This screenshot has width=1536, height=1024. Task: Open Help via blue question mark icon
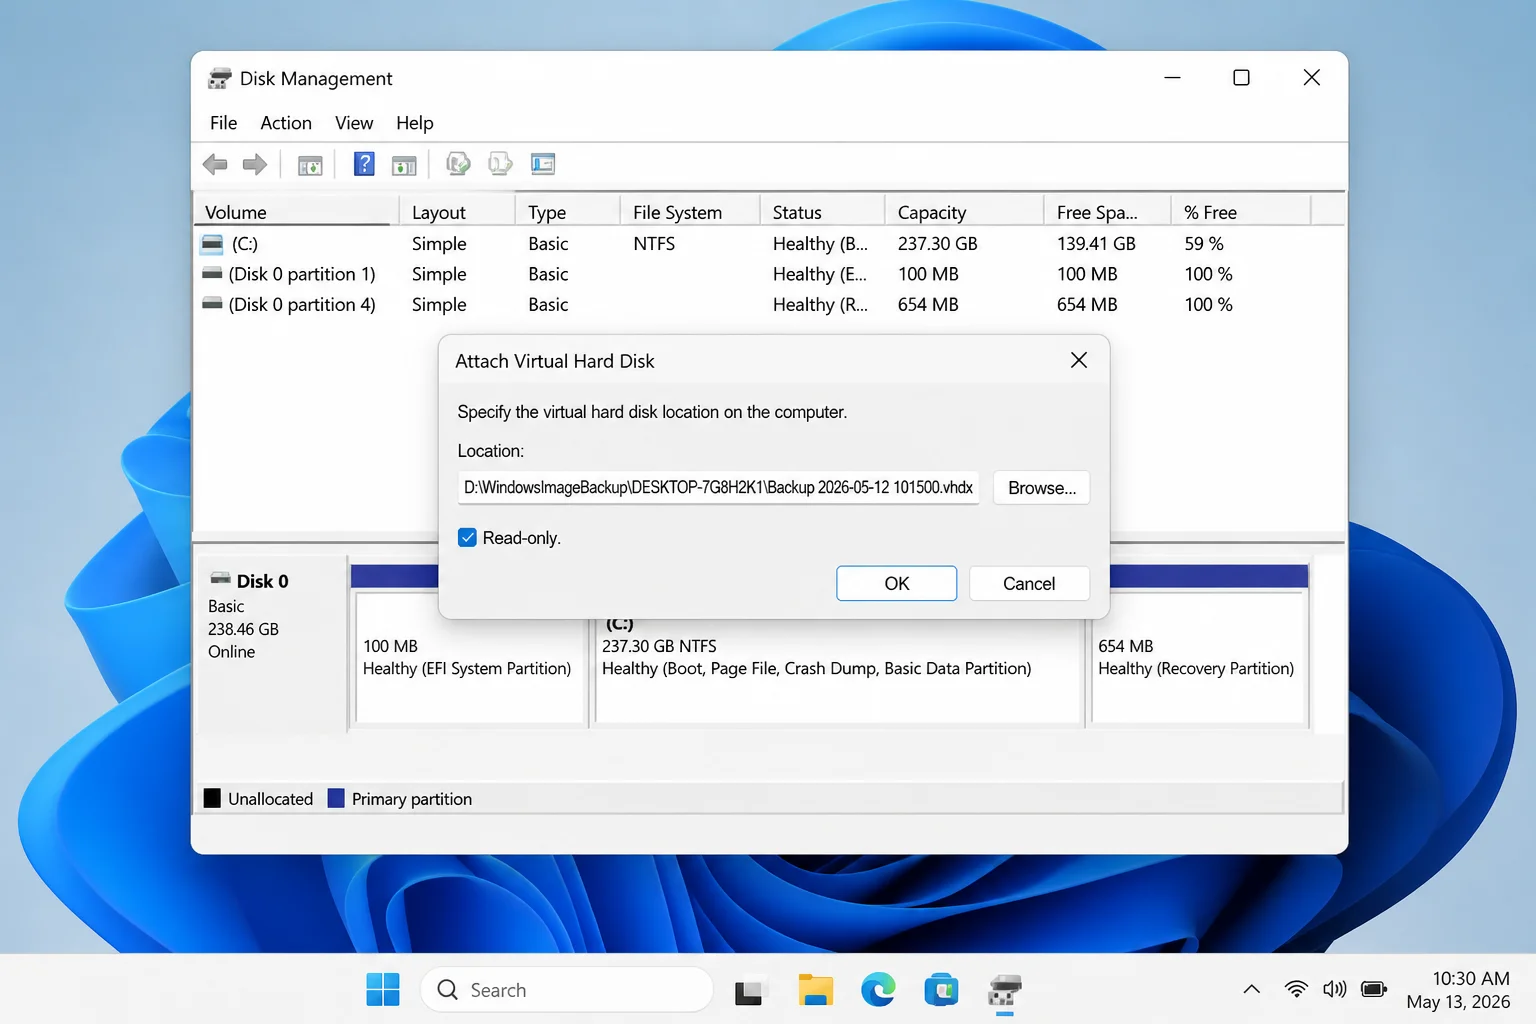[x=364, y=164]
